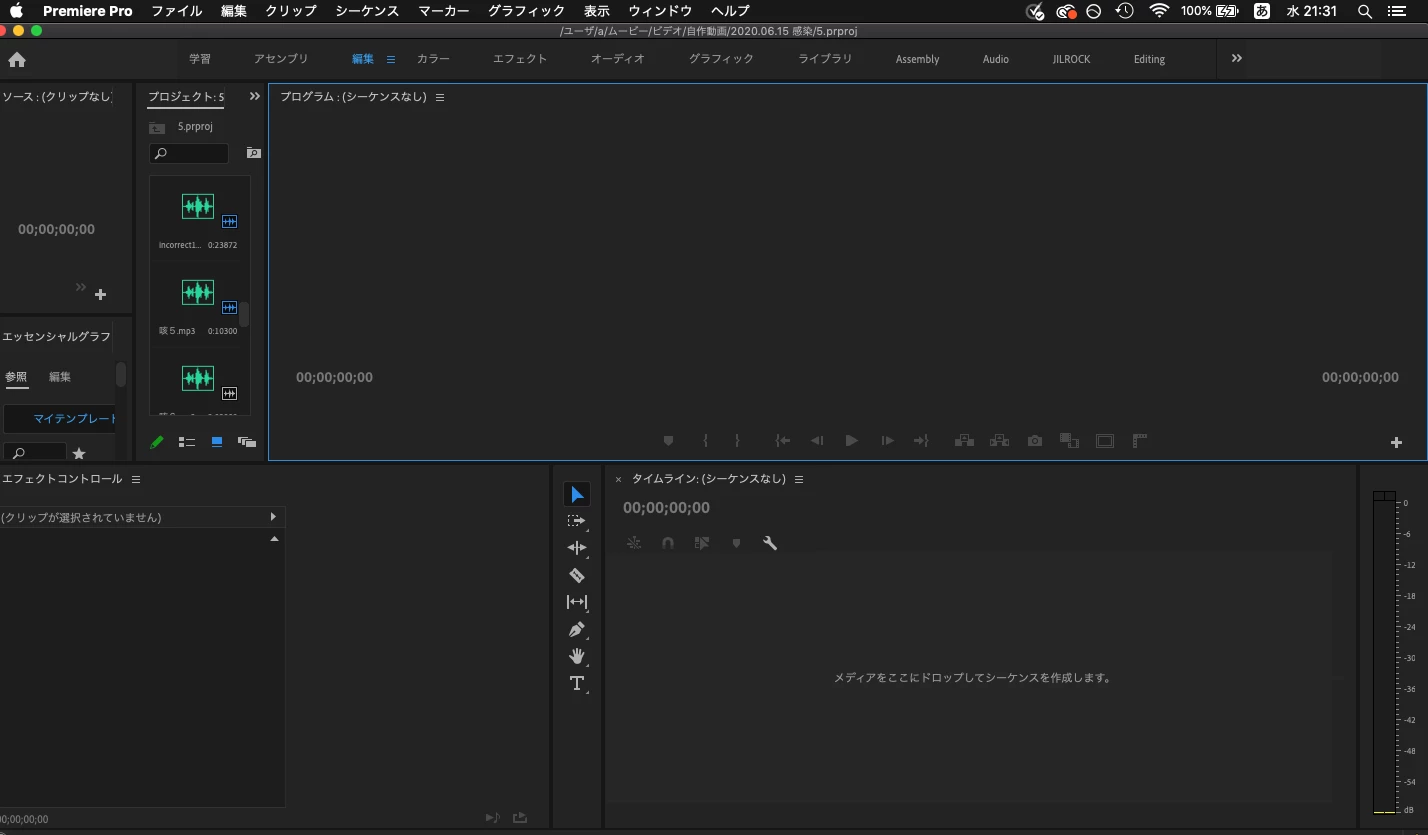Open Effect Controls panel menu
1428x835 pixels.
coord(136,480)
